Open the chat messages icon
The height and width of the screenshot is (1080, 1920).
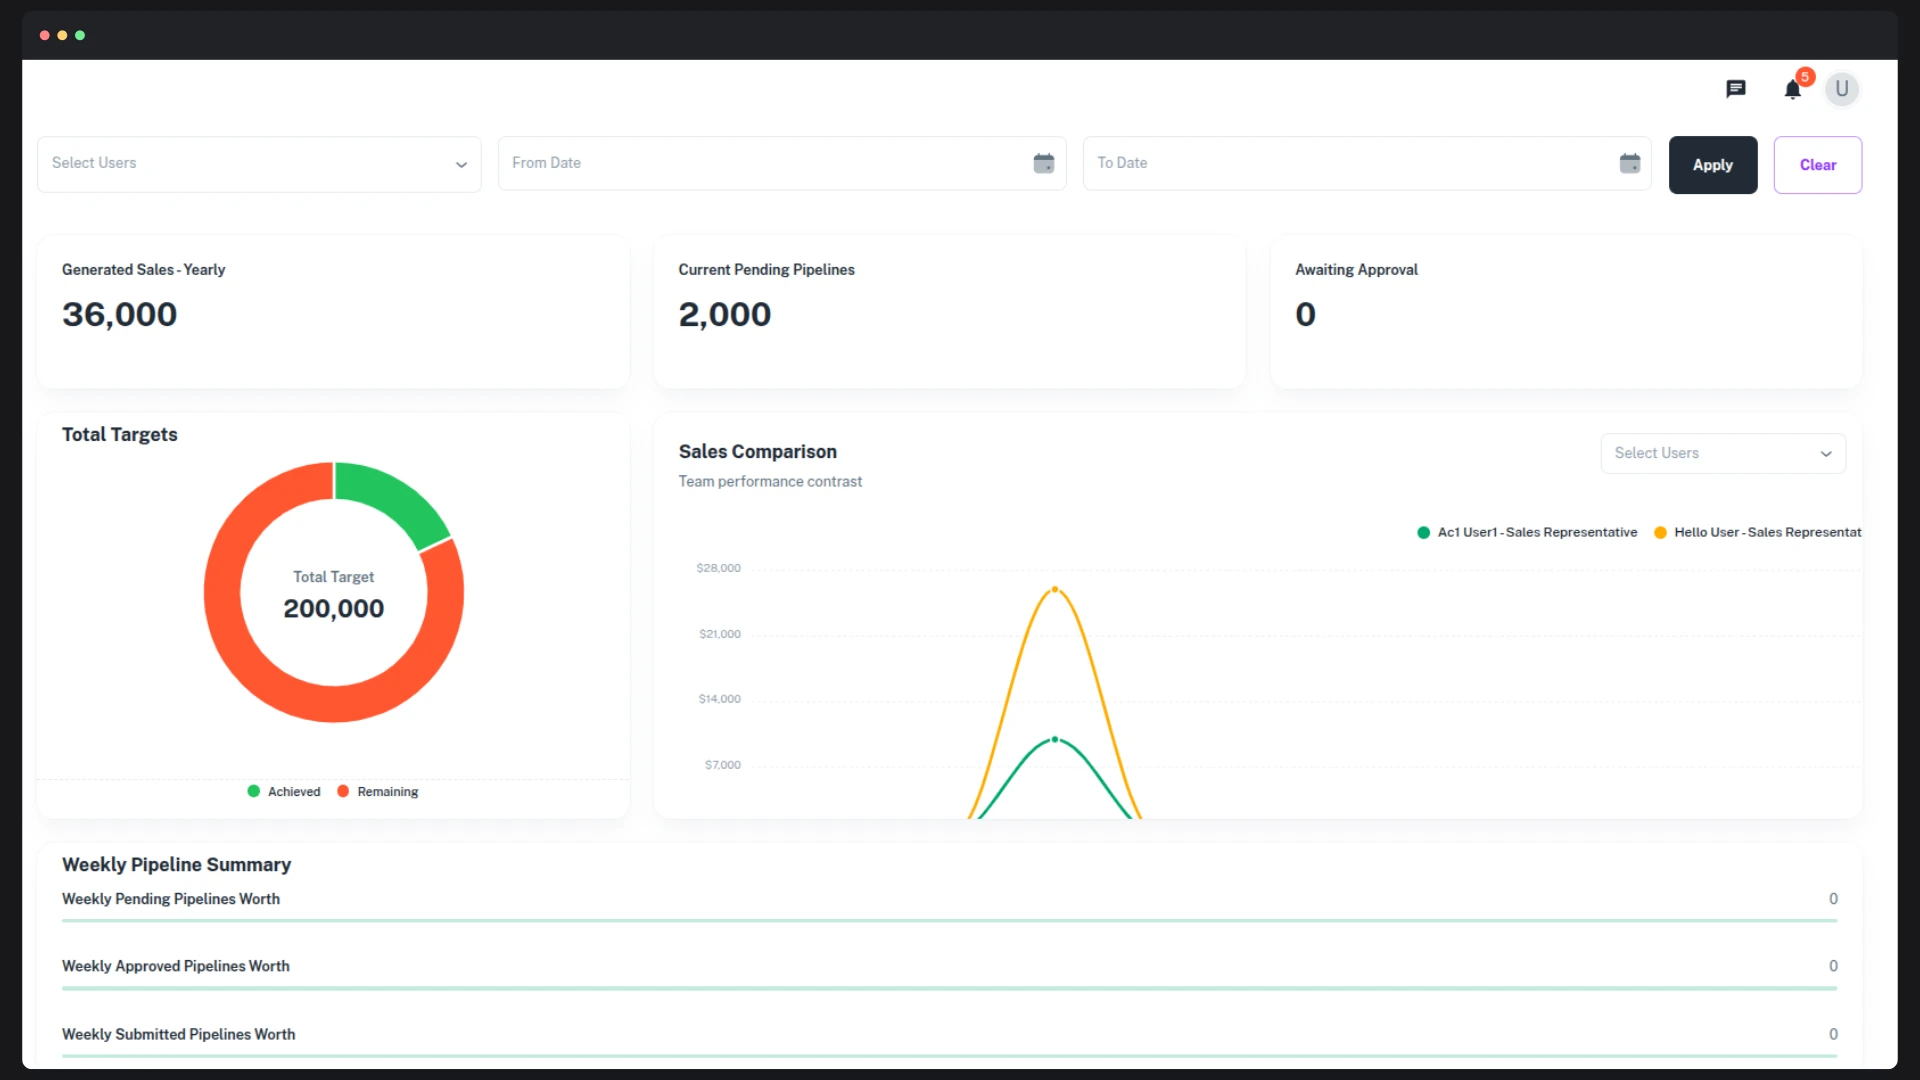[1736, 89]
